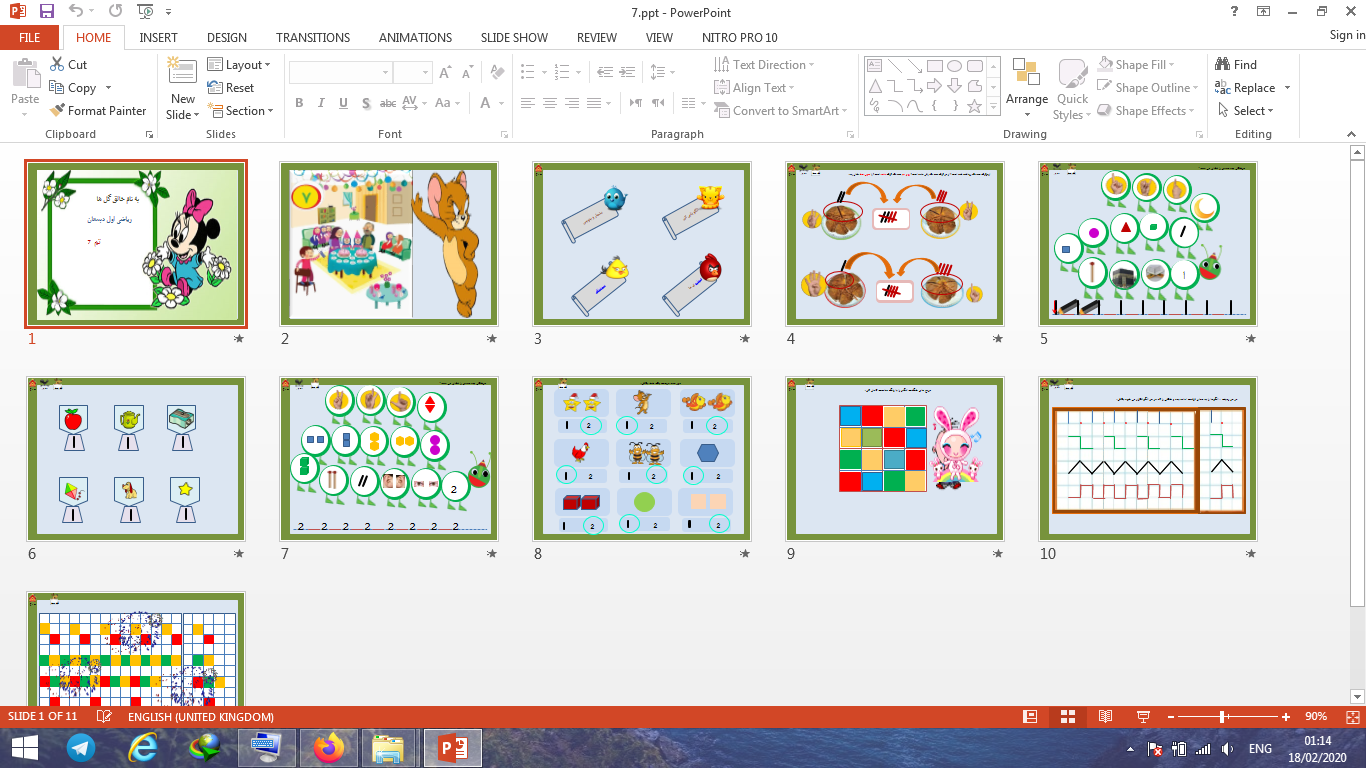This screenshot has width=1366, height=768.
Task: Switch to Reading View in status bar
Action: pos(1105,717)
